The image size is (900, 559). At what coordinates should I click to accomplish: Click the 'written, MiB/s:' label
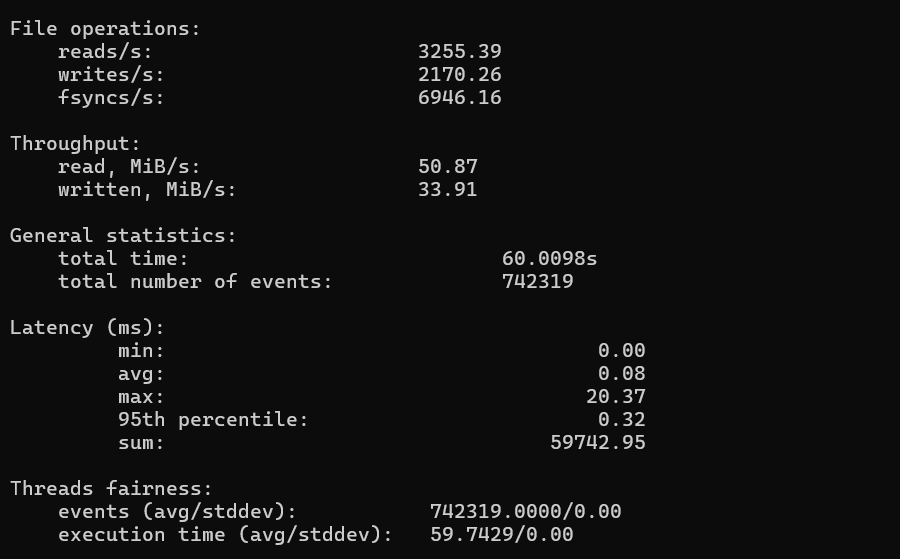coord(147,190)
